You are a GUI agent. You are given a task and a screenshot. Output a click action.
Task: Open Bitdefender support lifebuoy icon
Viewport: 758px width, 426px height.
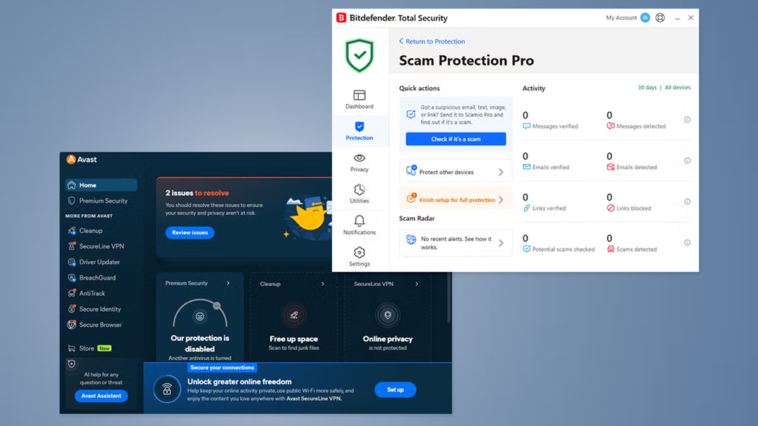(x=660, y=18)
